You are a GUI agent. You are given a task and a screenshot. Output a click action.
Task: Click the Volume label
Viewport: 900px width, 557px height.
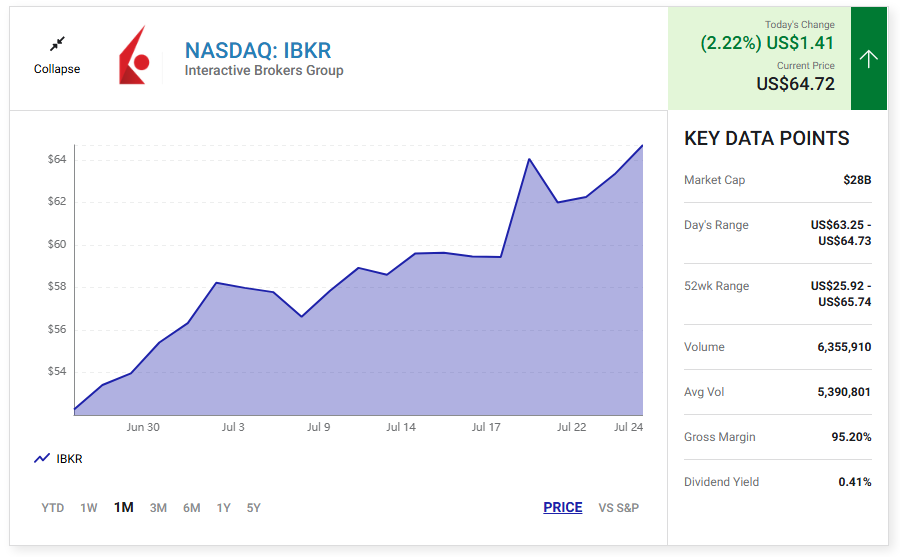coord(704,347)
